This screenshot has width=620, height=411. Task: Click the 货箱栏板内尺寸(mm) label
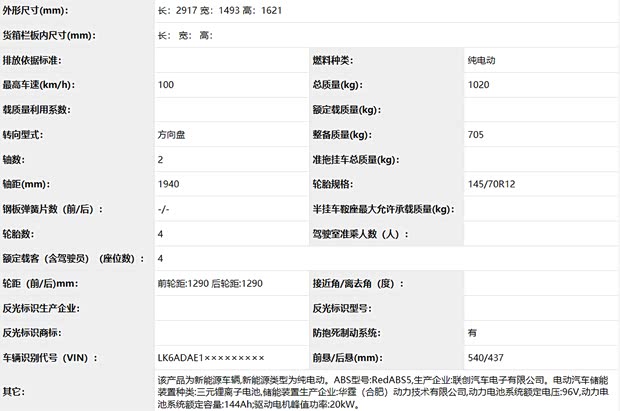click(x=49, y=36)
